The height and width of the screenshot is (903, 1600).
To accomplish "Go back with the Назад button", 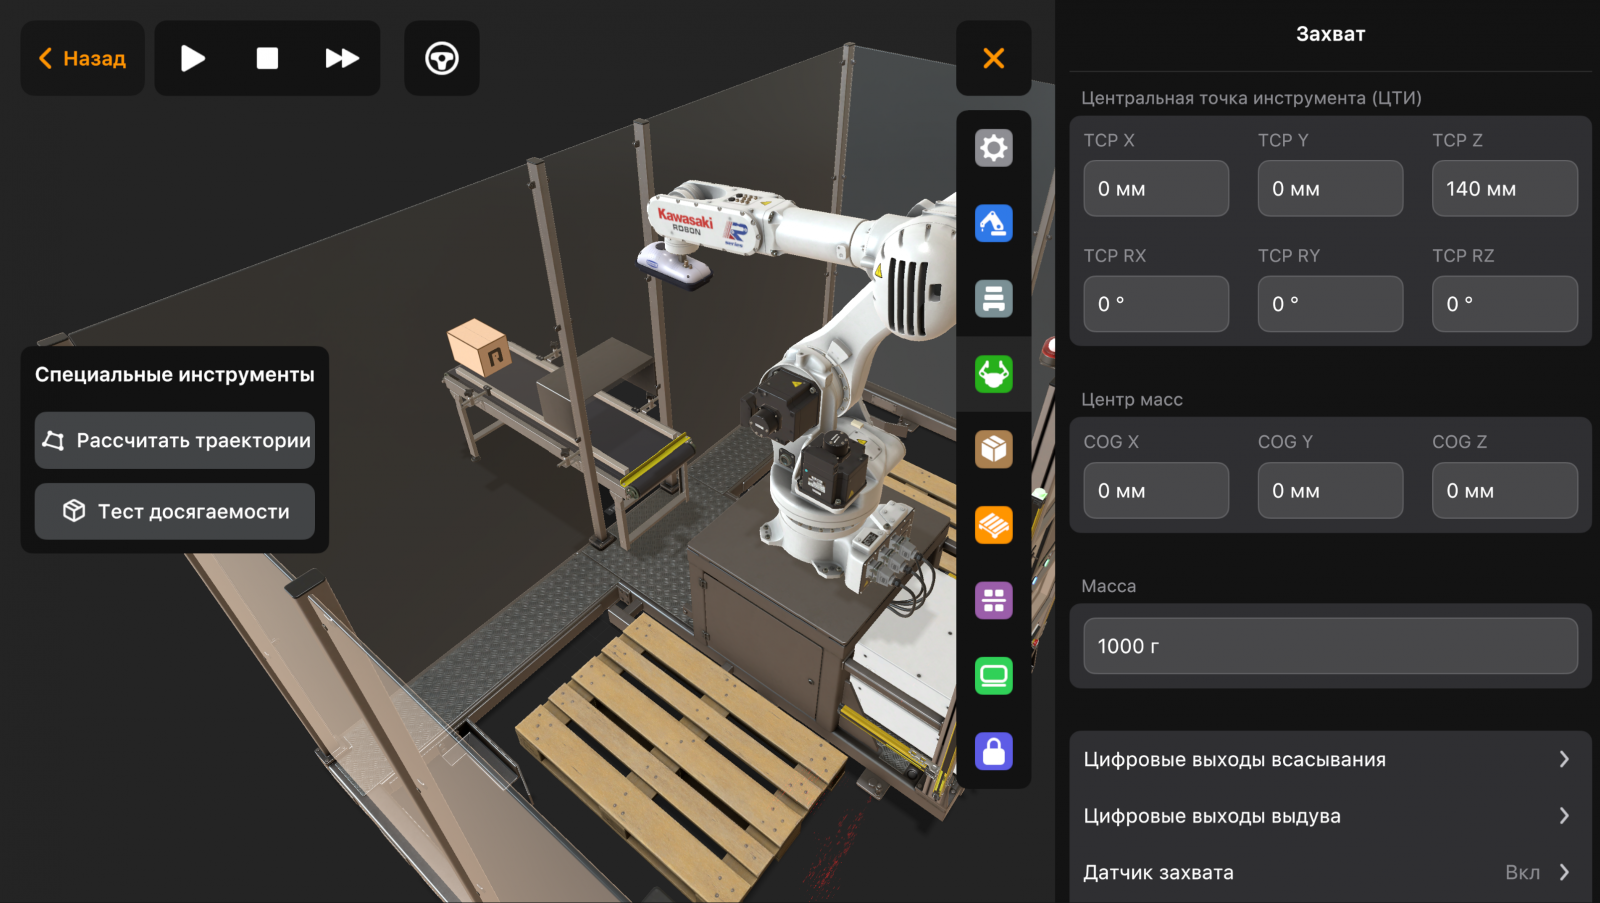I will (x=83, y=58).
